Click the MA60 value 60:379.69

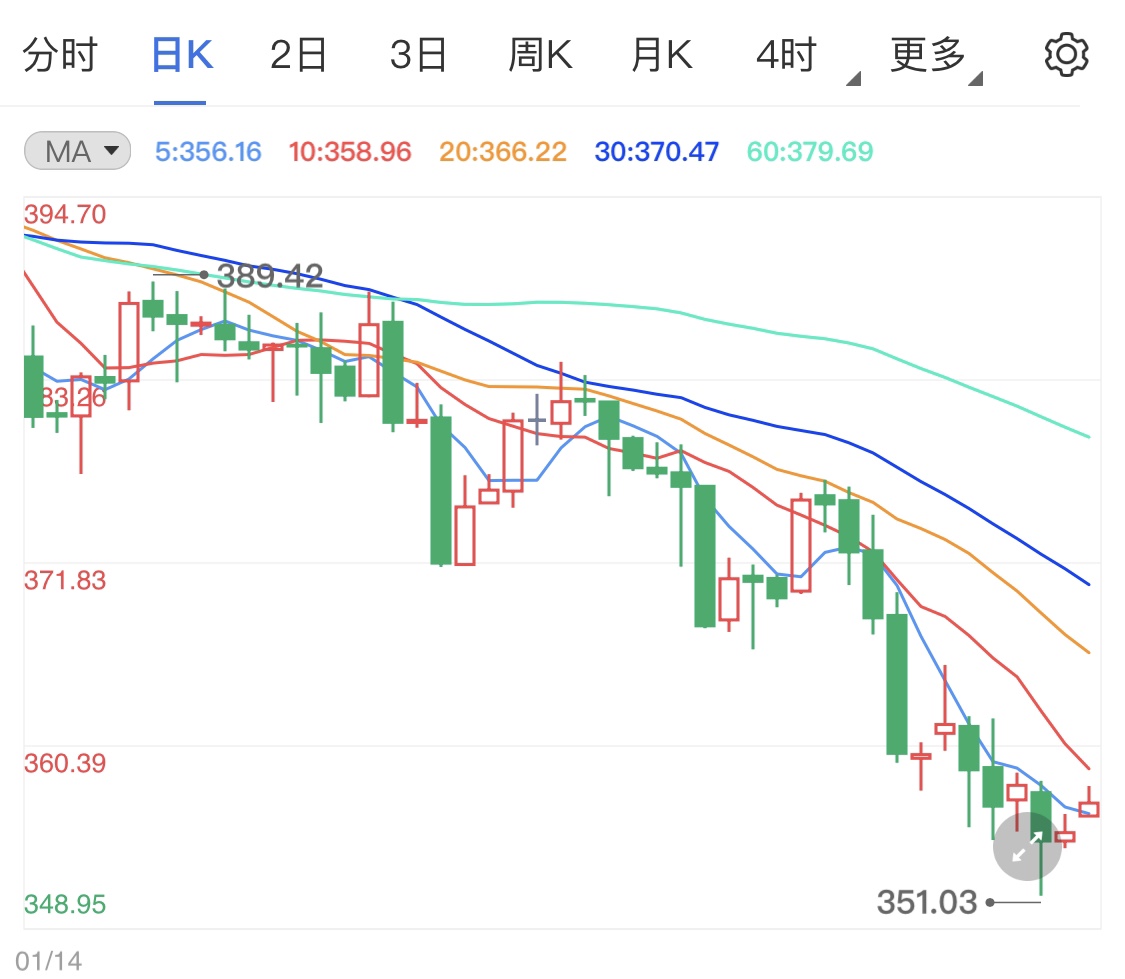[x=809, y=151]
